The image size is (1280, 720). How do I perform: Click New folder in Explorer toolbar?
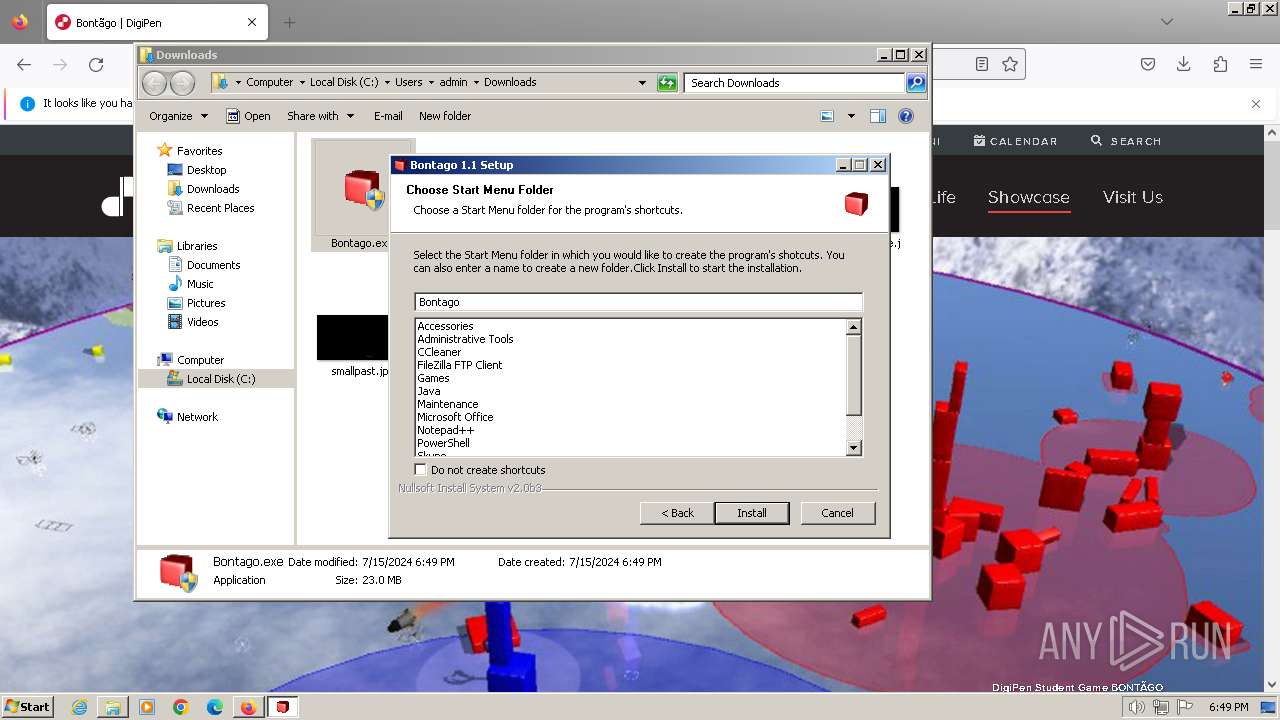point(445,116)
